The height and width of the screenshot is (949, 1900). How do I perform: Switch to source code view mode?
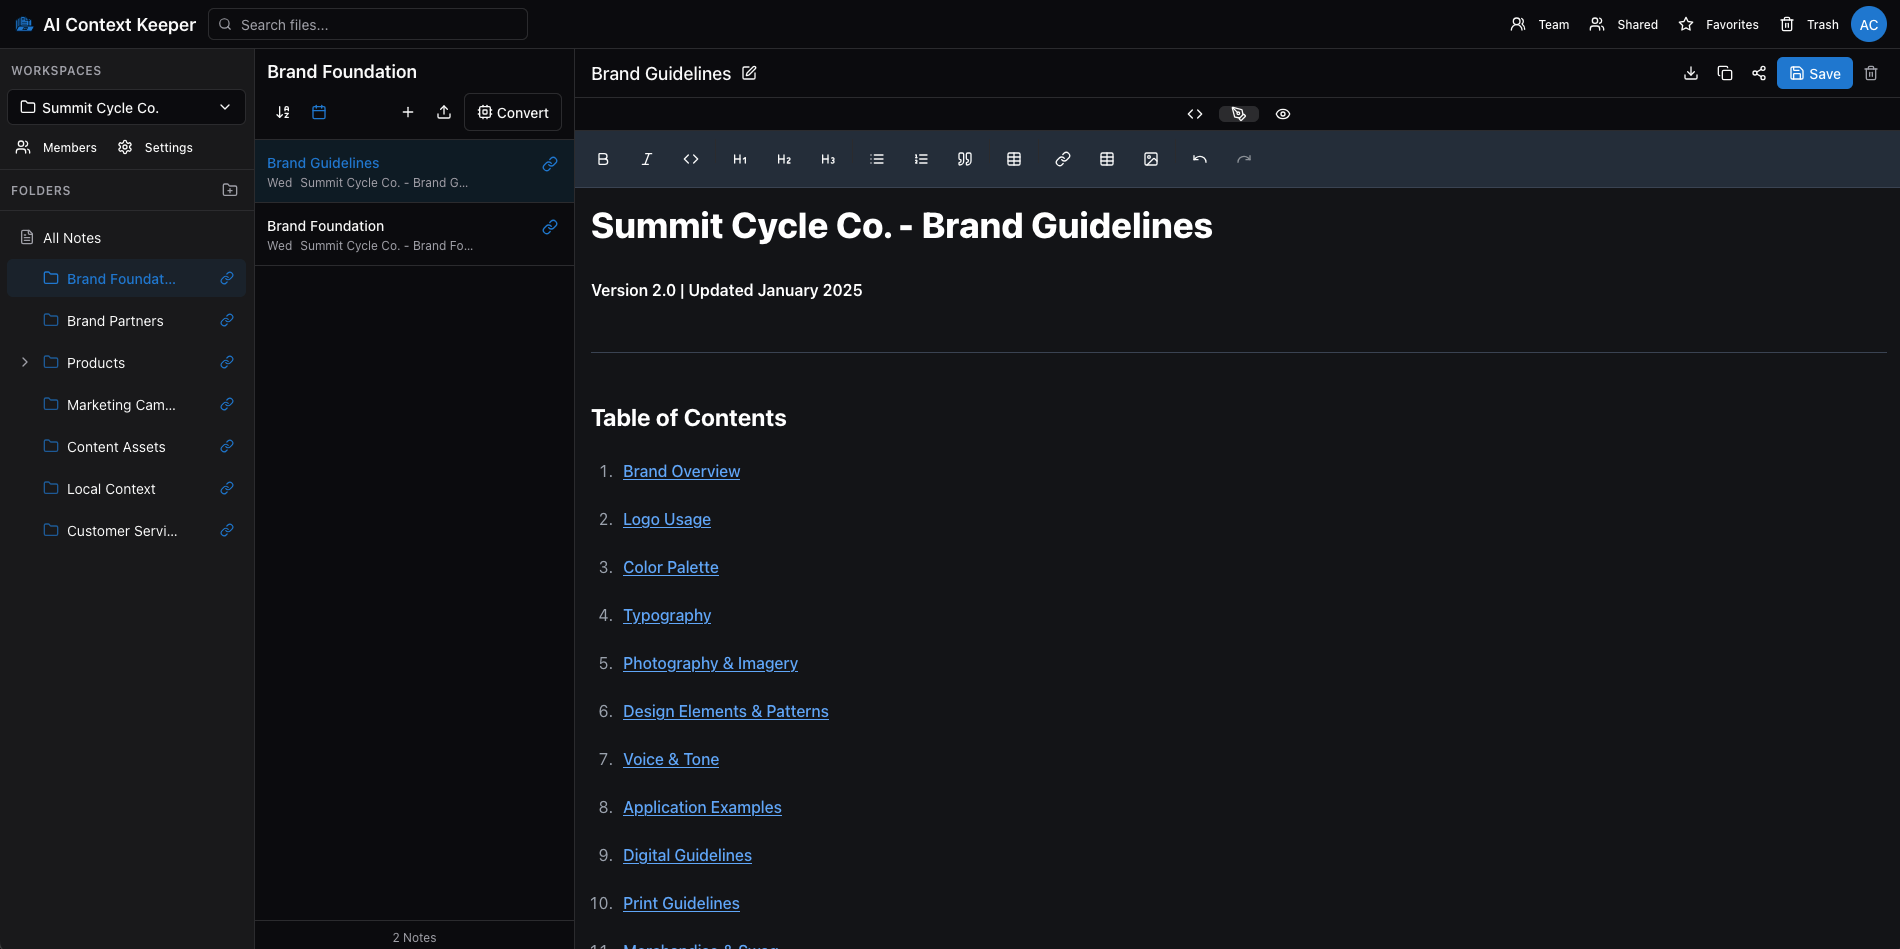[x=1195, y=114]
